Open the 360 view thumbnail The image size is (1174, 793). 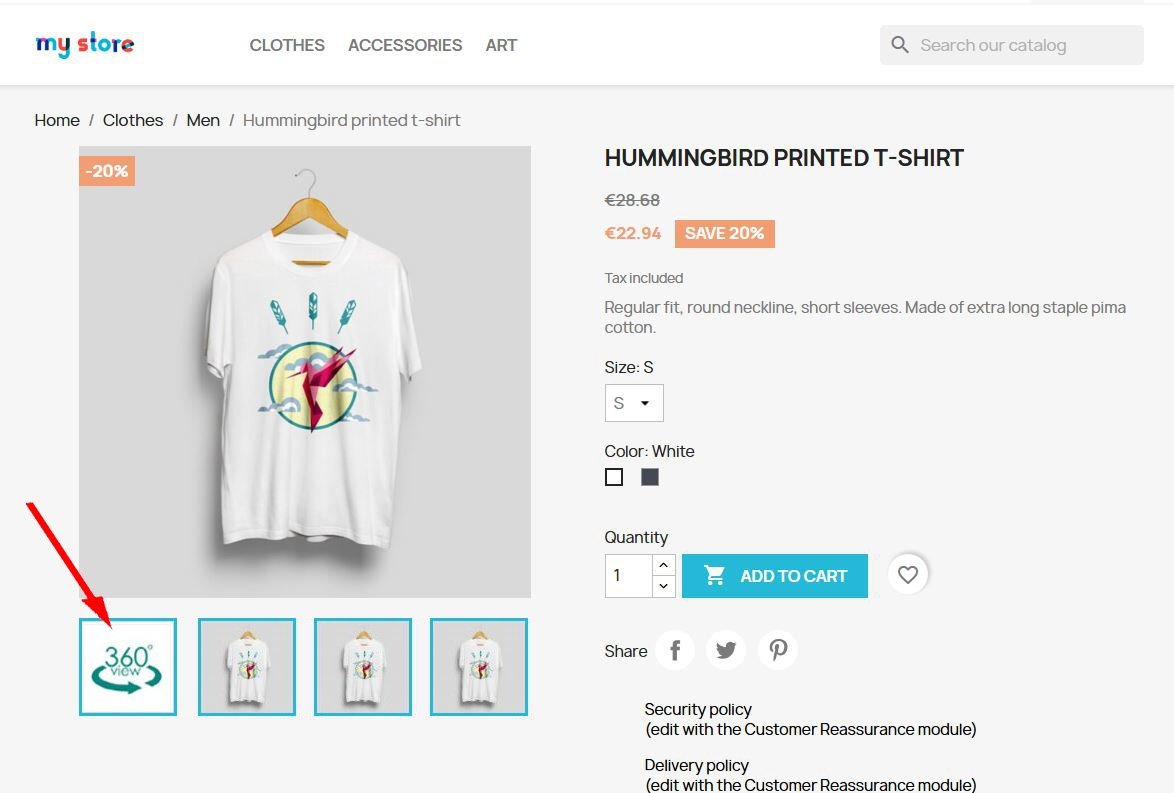coord(128,666)
